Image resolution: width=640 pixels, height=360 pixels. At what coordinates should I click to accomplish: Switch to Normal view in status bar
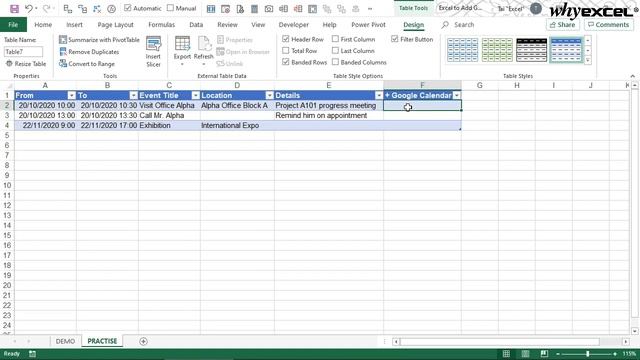[x=506, y=353]
